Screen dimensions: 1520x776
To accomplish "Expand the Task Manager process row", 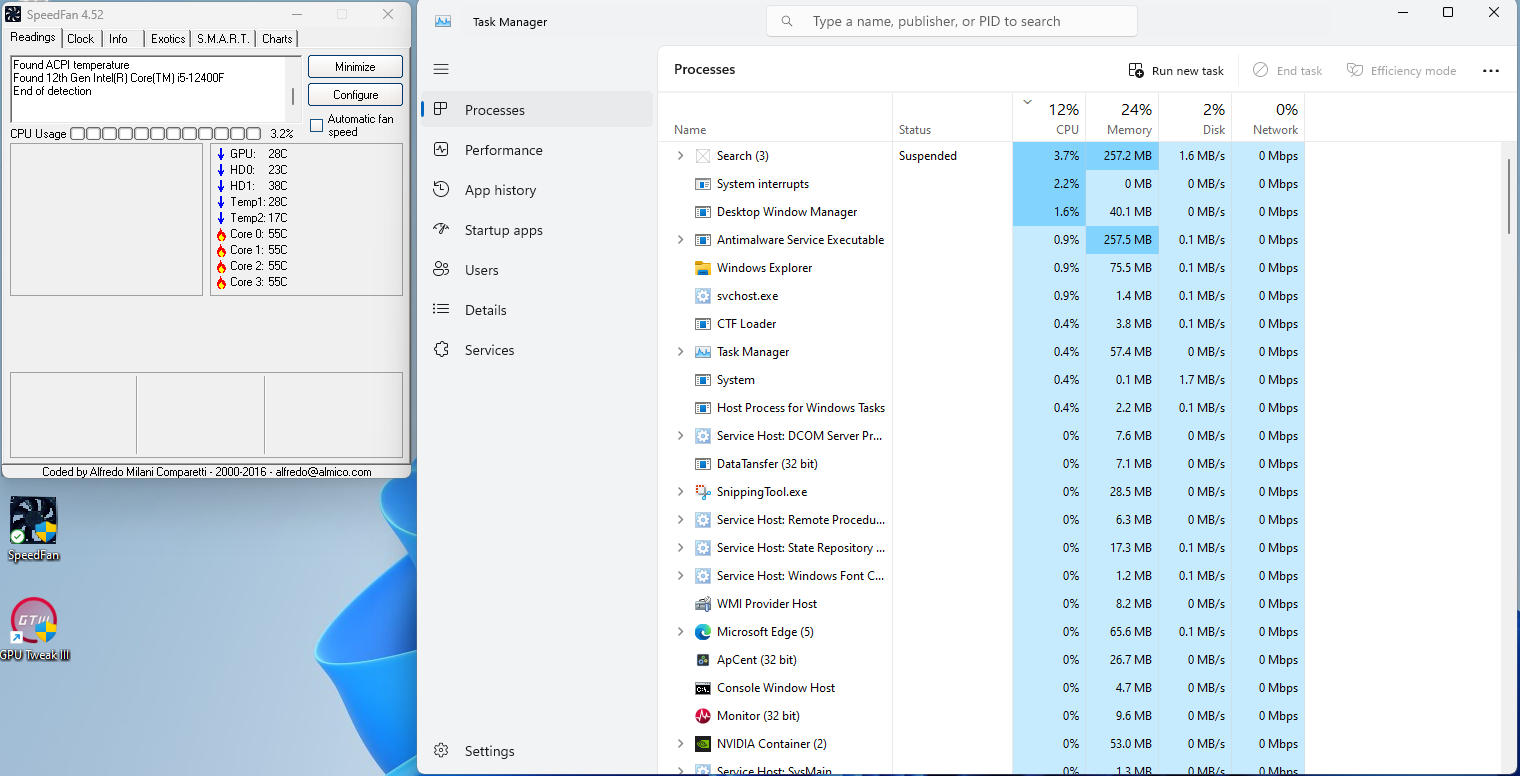I will tap(680, 352).
